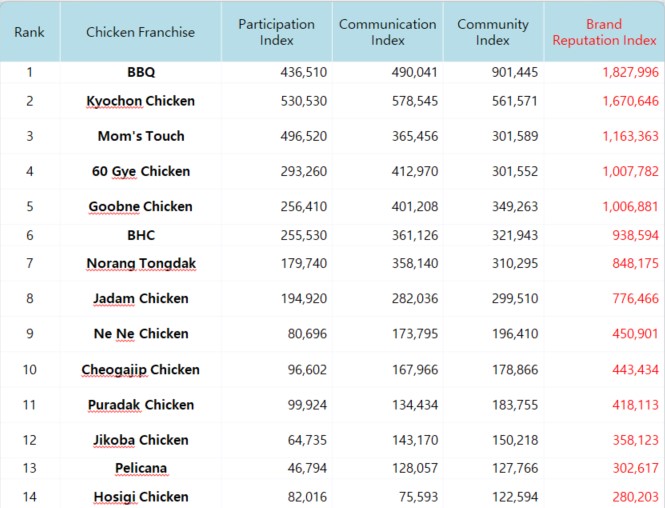Viewport: 665px width, 508px height.
Task: Click Jadam Chicken's participation value 194,920
Action: tap(304, 299)
